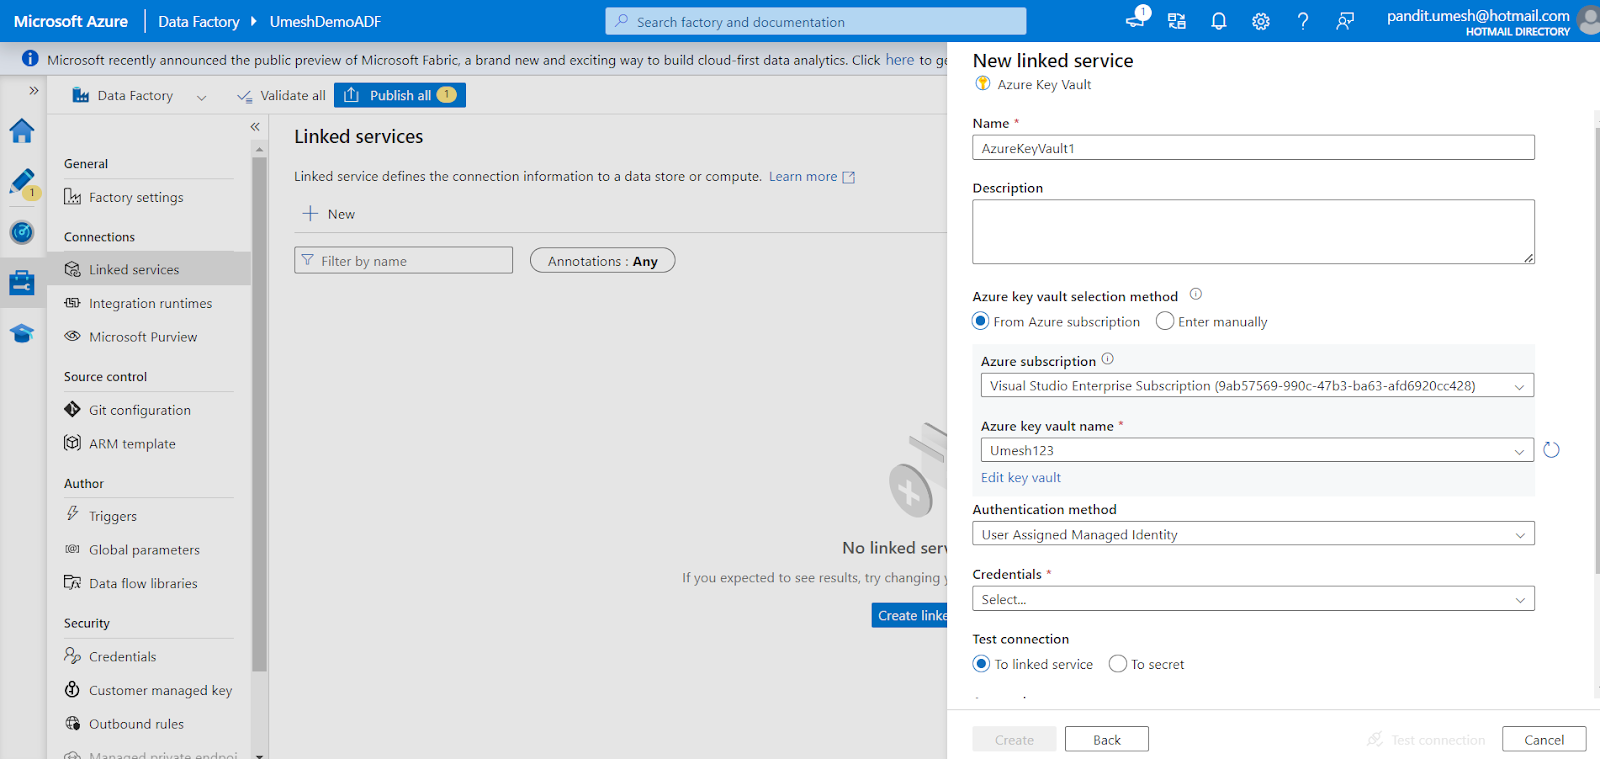
Task: Click the Microsoft Azure logo text
Action: tap(71, 21)
